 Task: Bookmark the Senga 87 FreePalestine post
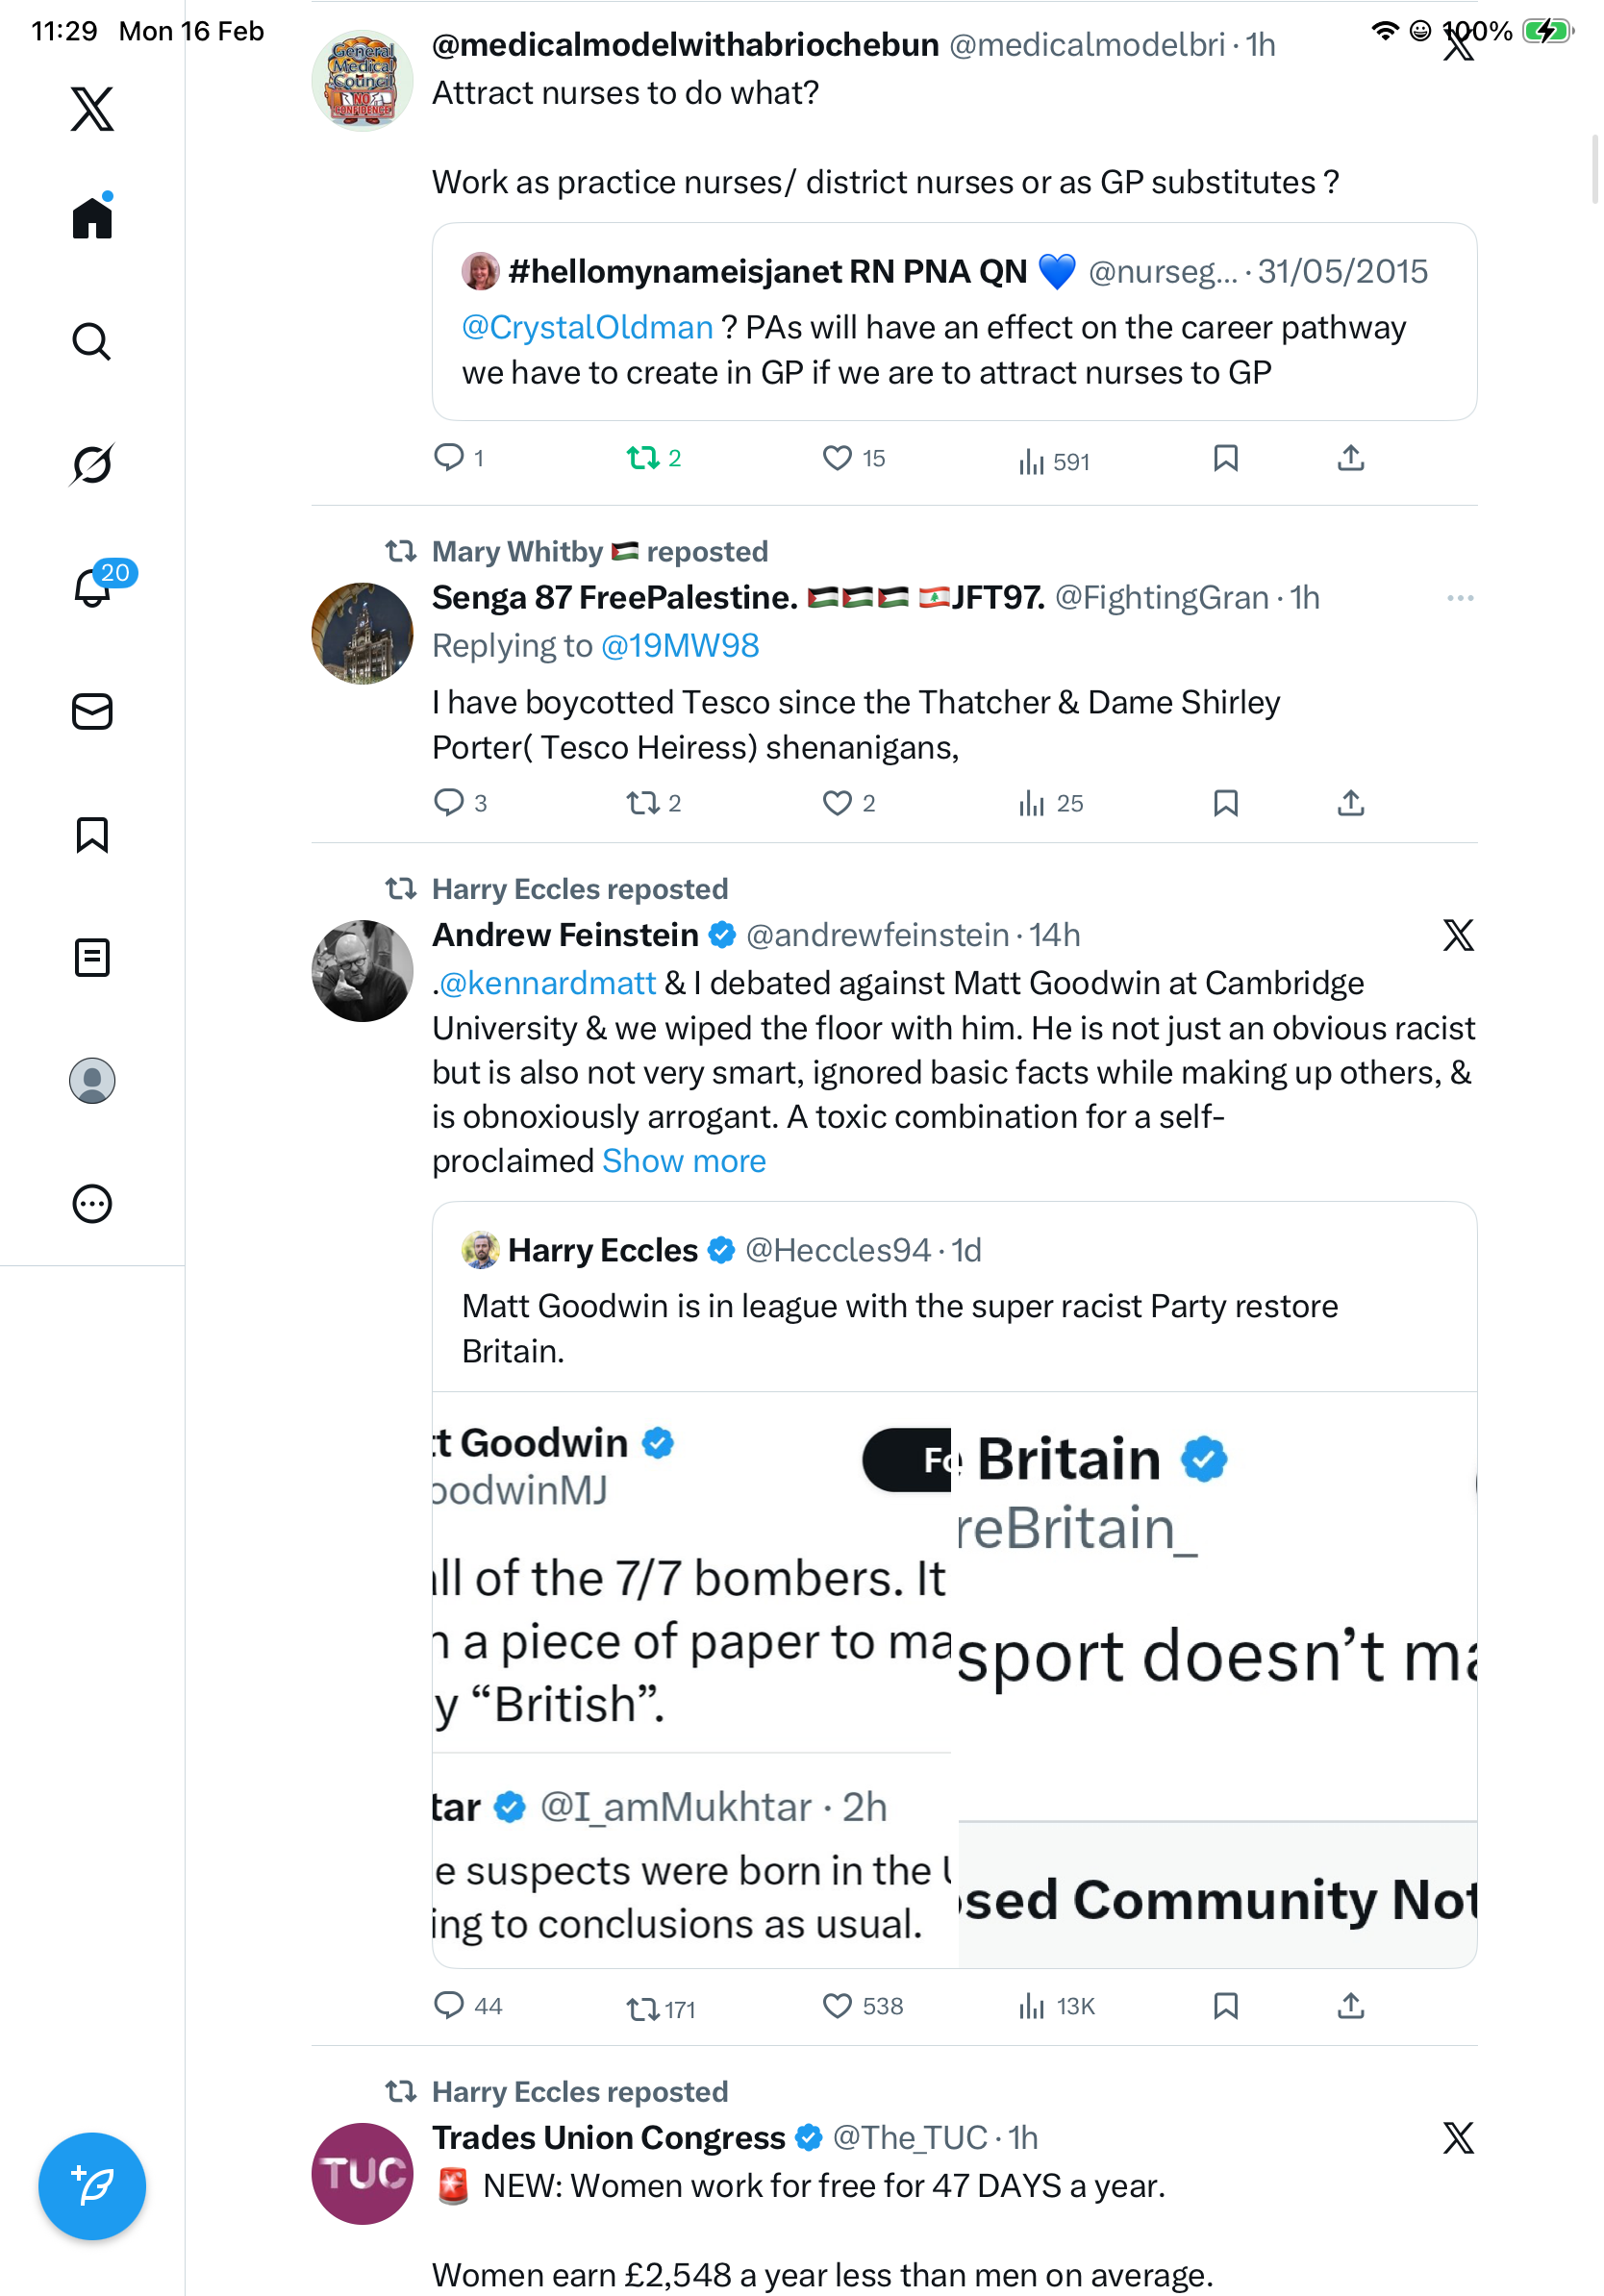(1225, 803)
